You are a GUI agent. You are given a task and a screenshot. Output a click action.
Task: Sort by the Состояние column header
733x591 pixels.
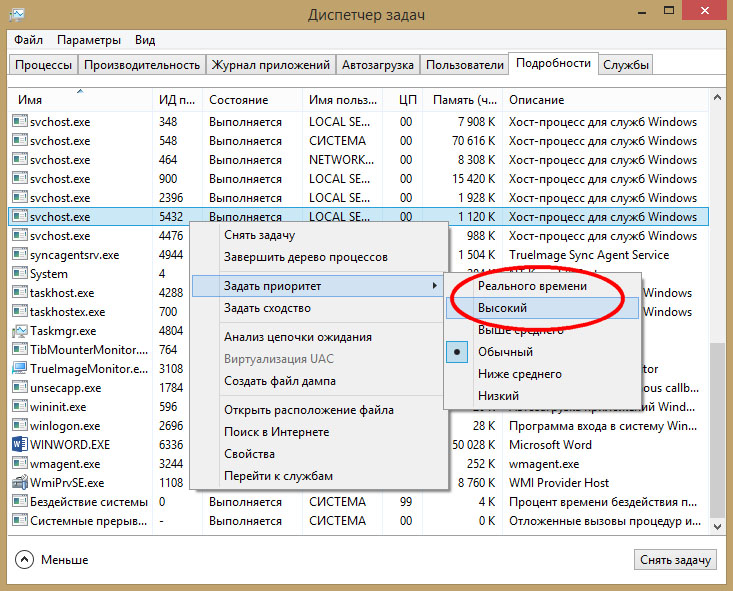252,100
